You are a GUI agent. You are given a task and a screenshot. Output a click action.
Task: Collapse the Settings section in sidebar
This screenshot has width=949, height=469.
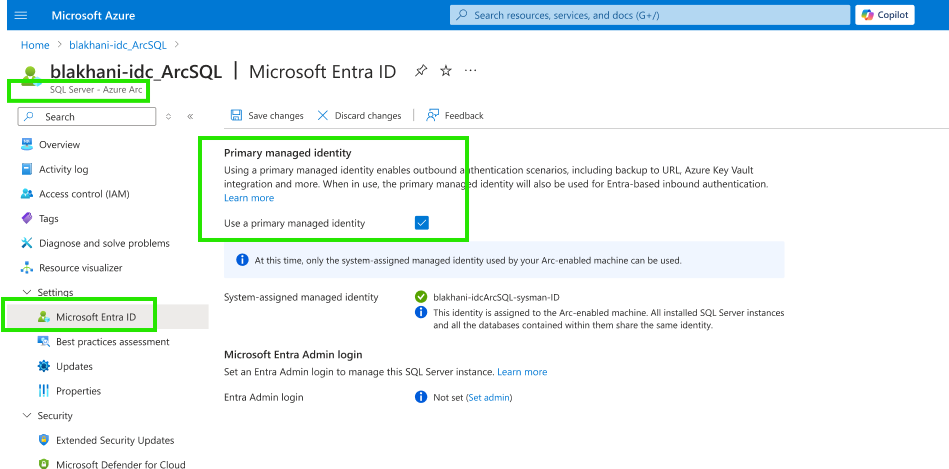27,292
